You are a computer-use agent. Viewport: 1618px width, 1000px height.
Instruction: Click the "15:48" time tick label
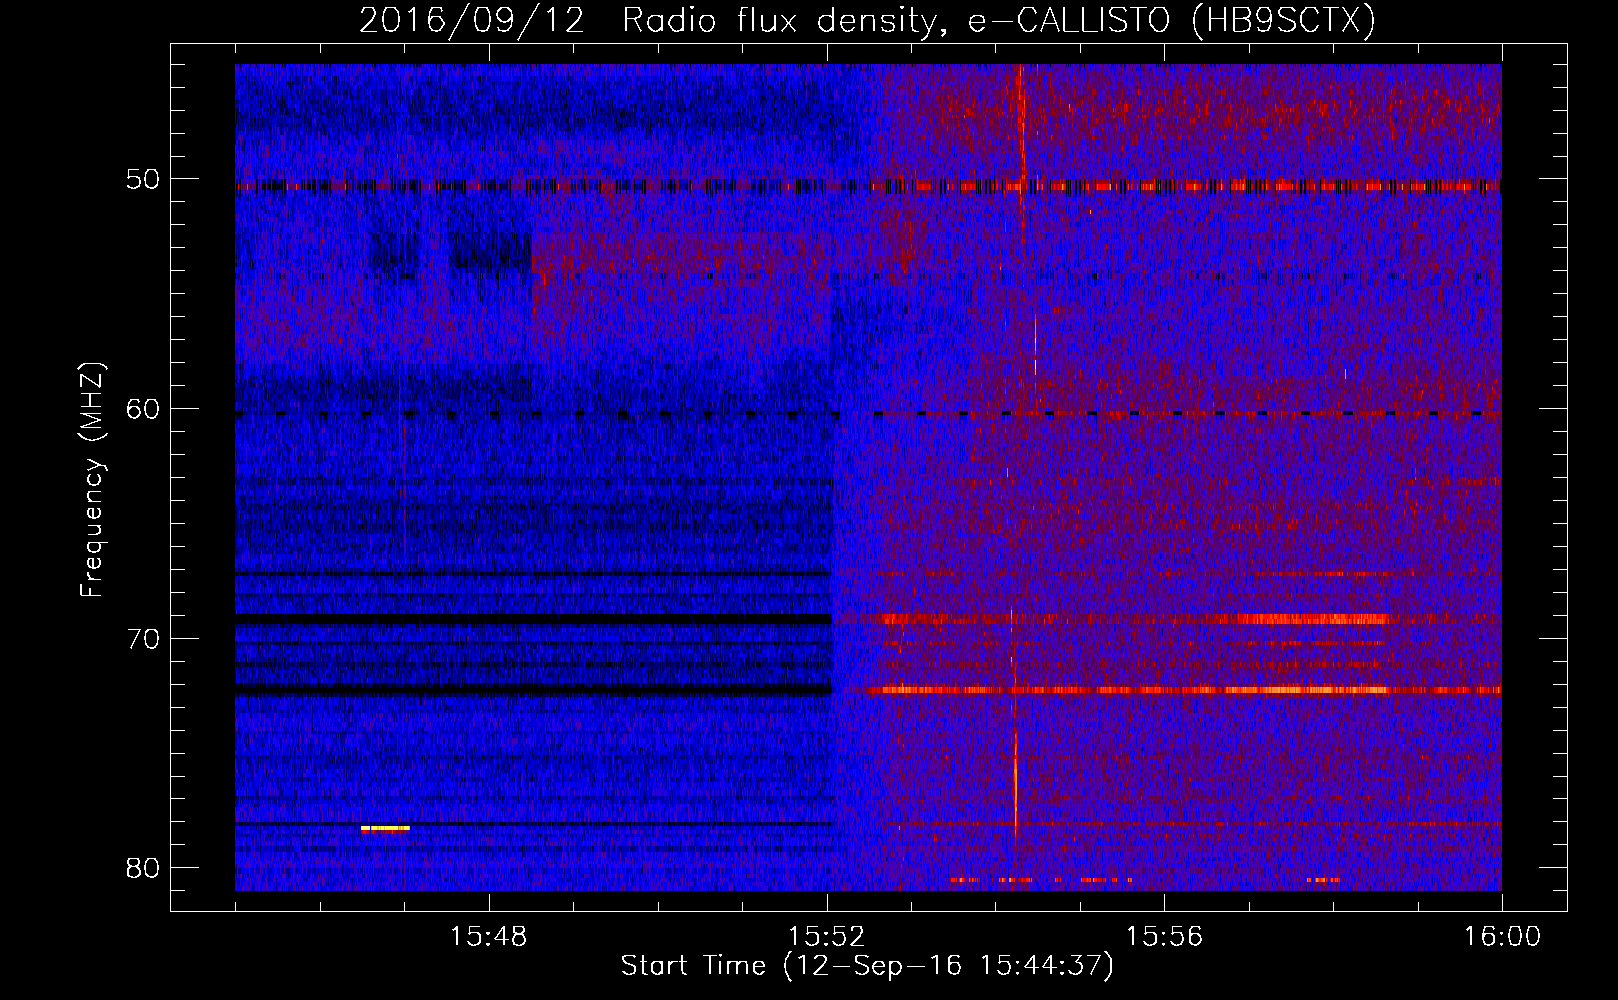(488, 937)
